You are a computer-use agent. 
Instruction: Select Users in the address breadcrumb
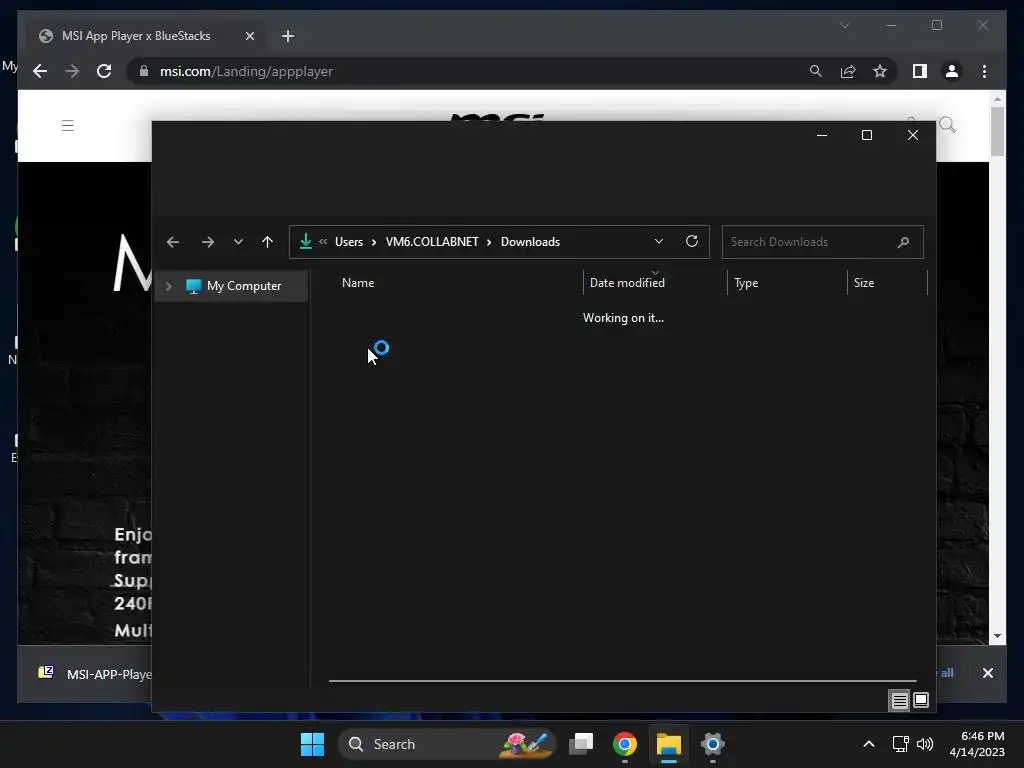(x=349, y=242)
